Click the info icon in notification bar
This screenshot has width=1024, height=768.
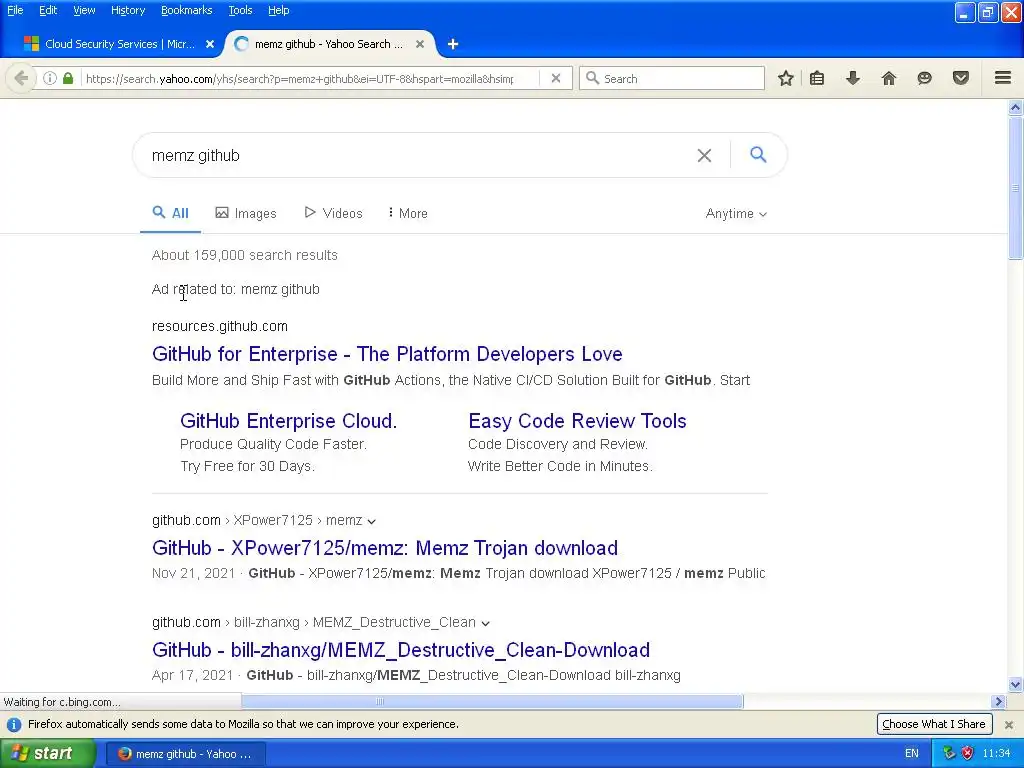pos(14,725)
